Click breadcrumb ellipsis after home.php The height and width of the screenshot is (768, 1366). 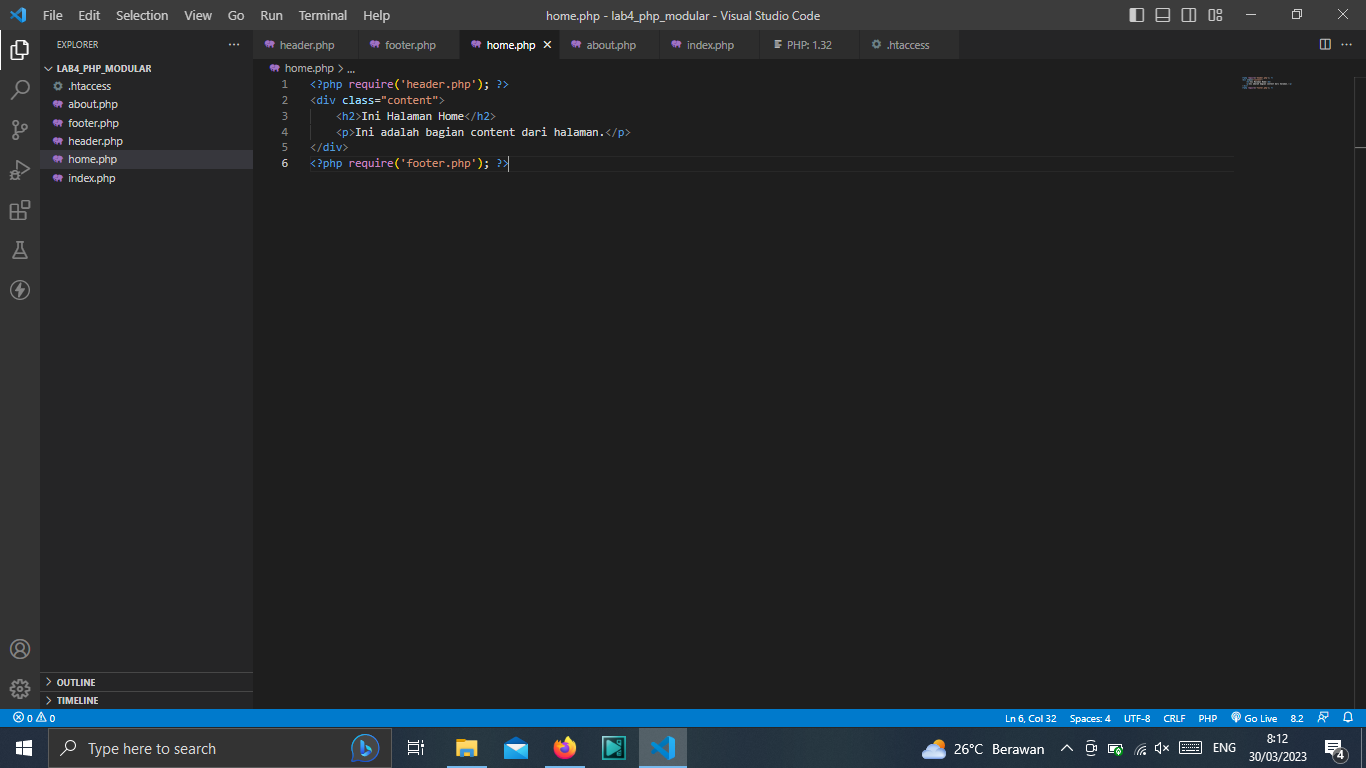tap(351, 68)
